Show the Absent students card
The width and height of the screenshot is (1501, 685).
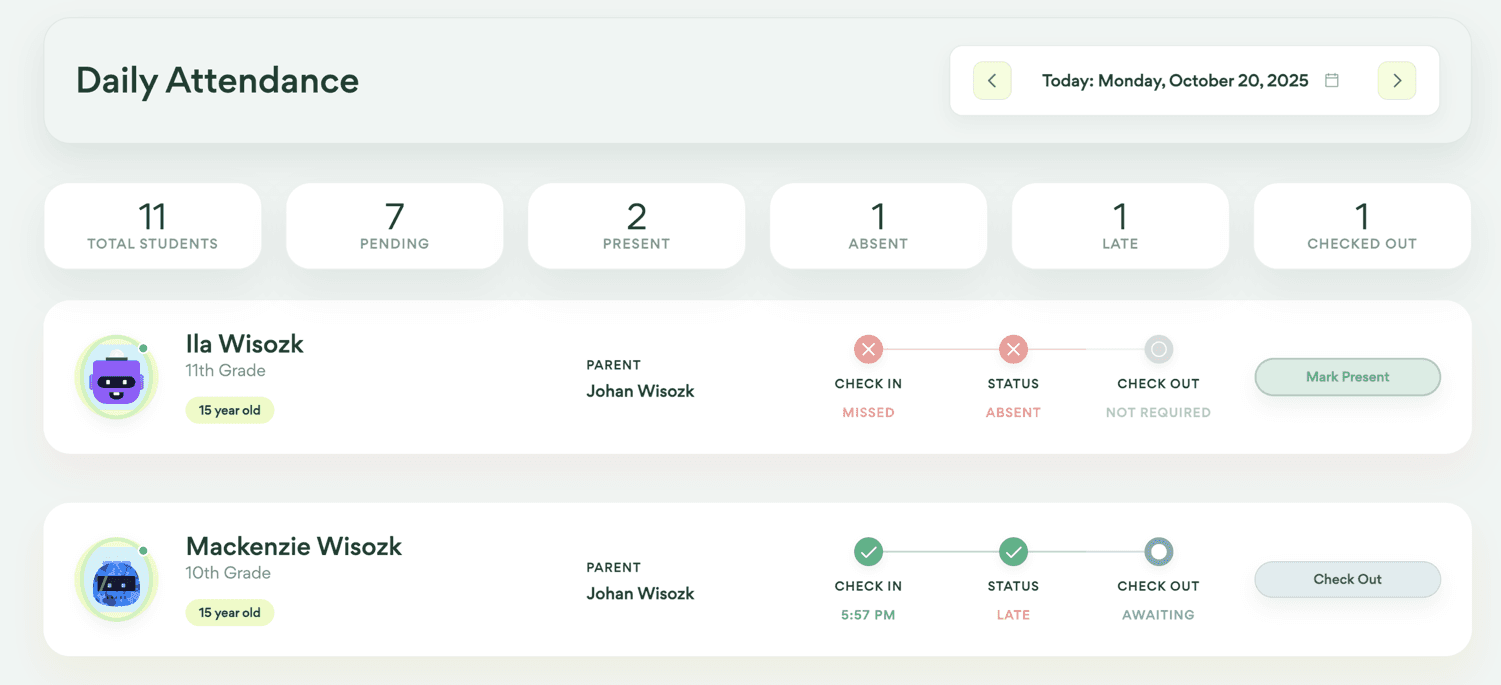tap(878, 226)
